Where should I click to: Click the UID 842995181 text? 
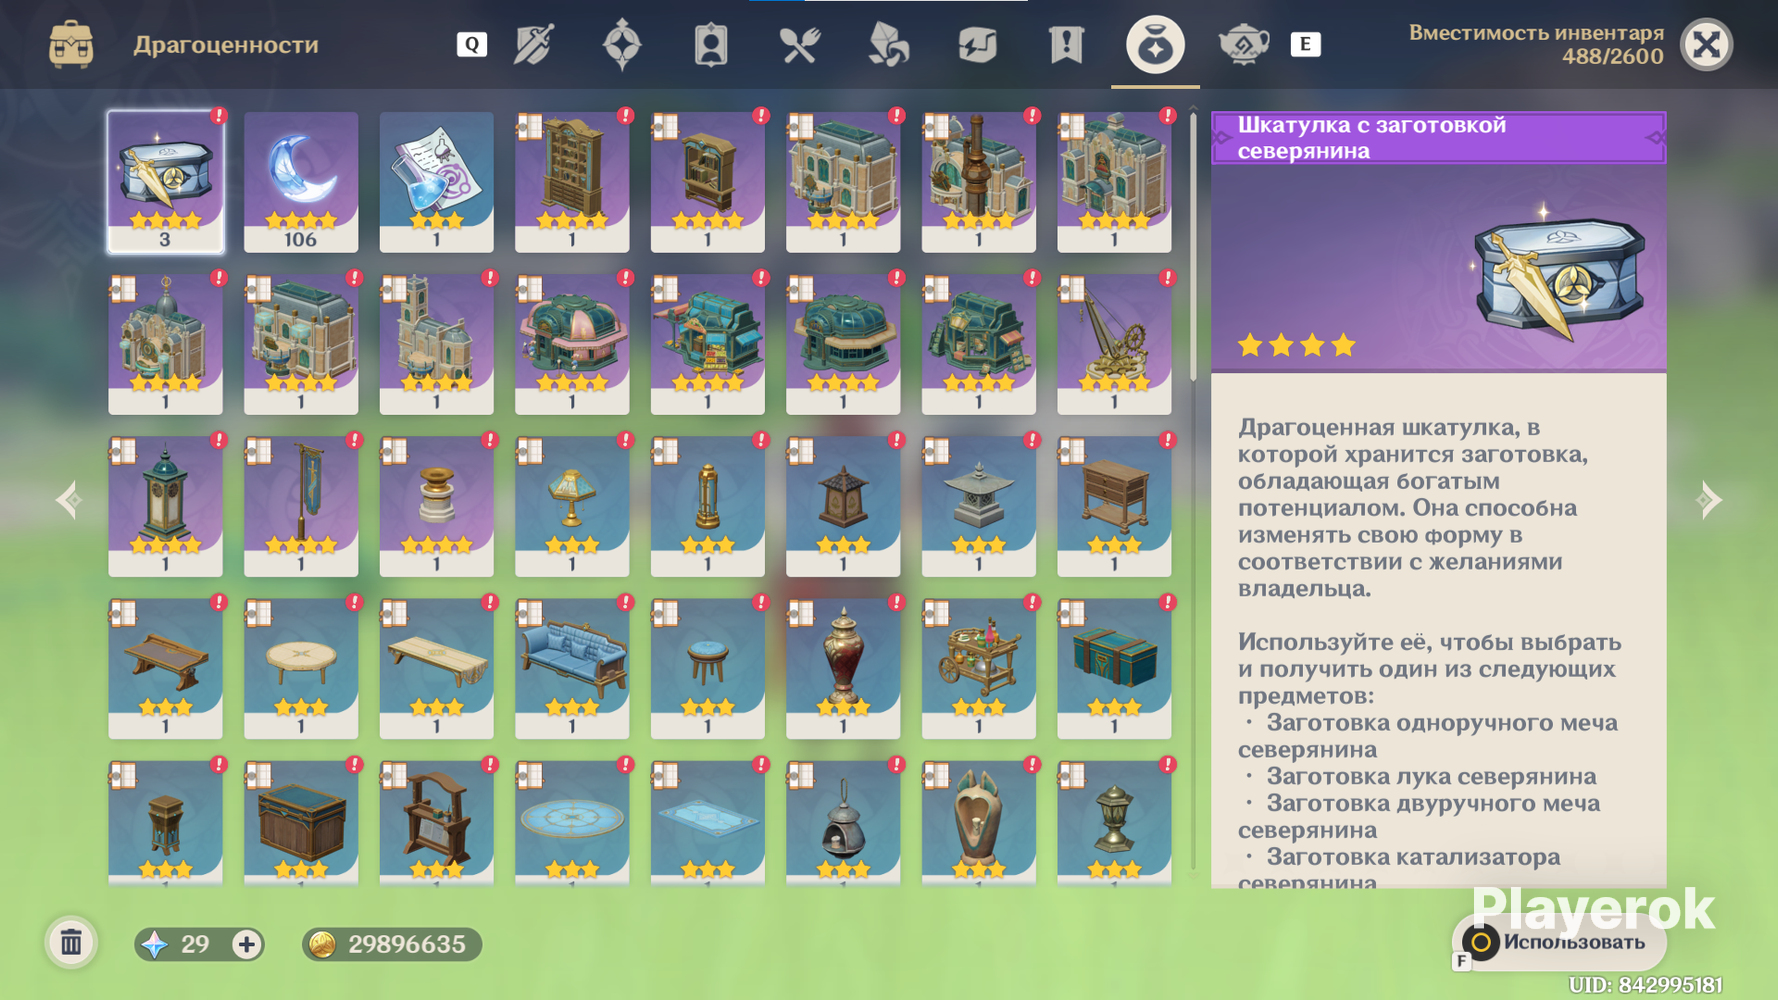(1645, 985)
